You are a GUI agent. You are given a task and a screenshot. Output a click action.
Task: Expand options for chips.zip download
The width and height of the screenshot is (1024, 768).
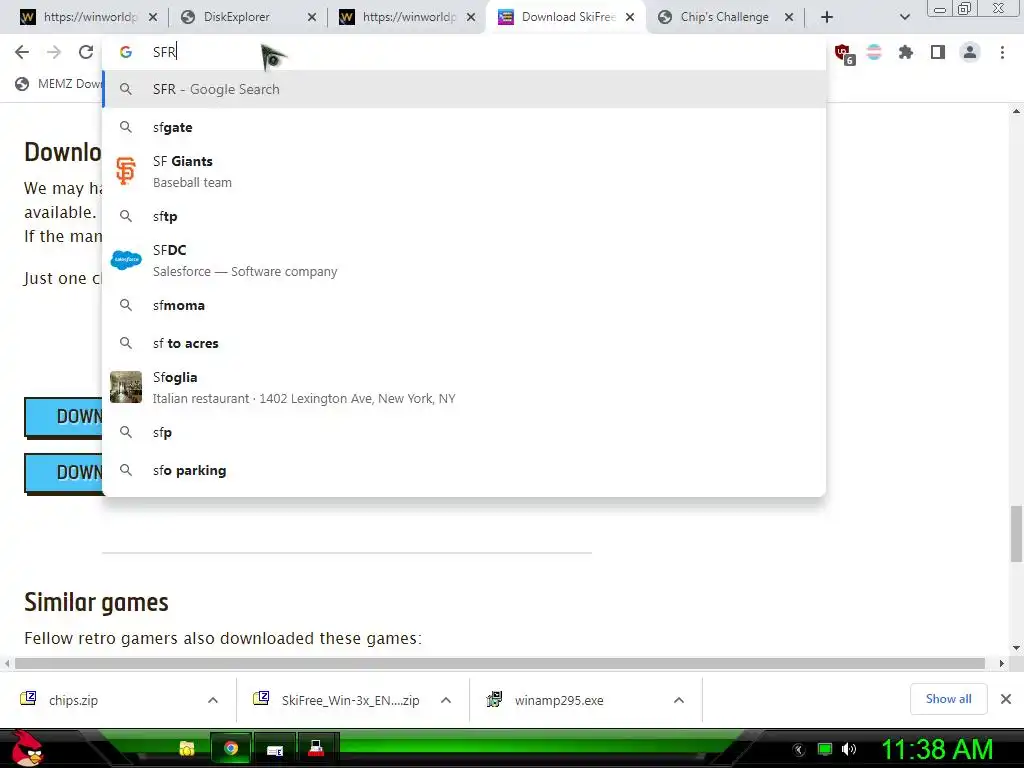(x=213, y=700)
